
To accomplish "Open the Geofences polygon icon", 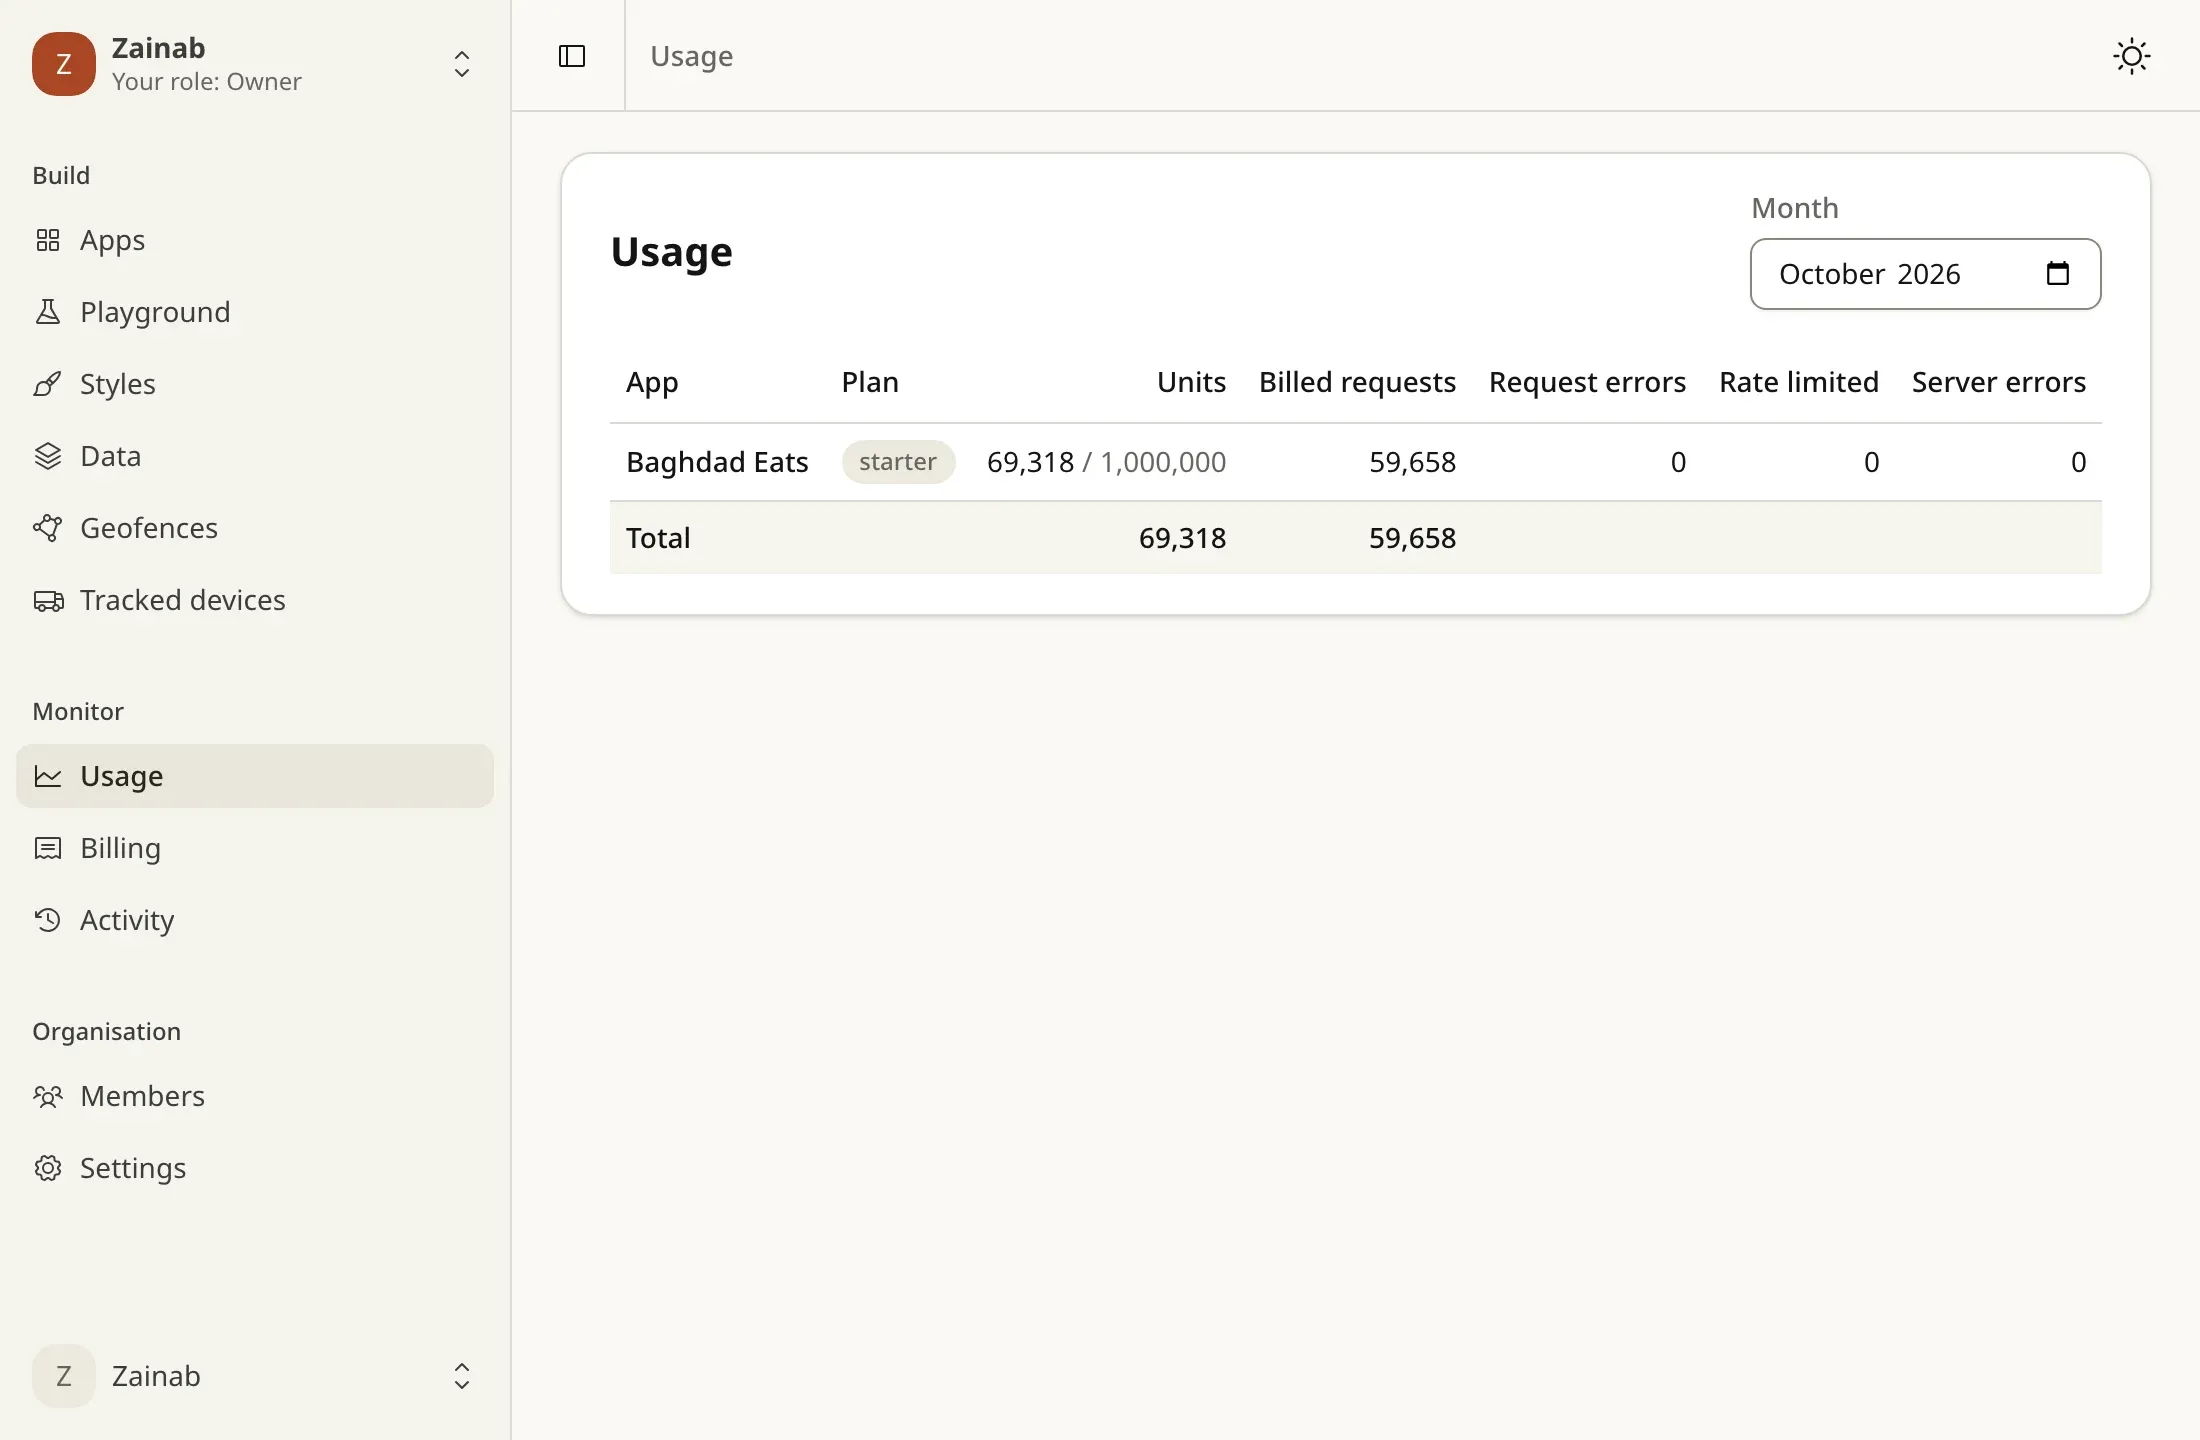I will coord(48,528).
